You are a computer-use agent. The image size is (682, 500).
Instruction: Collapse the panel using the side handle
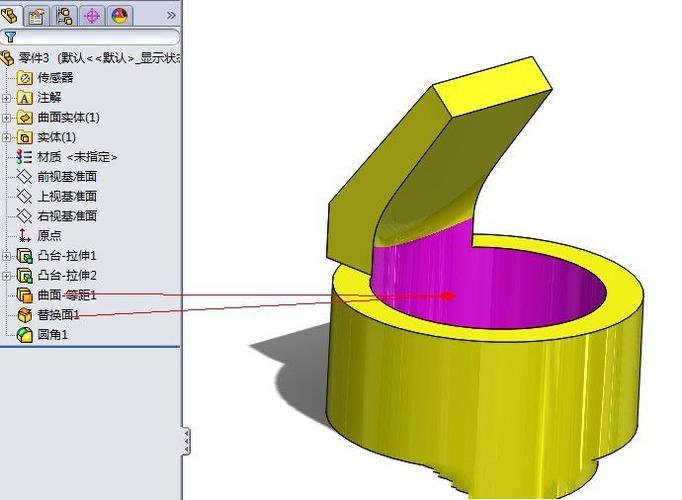point(186,441)
